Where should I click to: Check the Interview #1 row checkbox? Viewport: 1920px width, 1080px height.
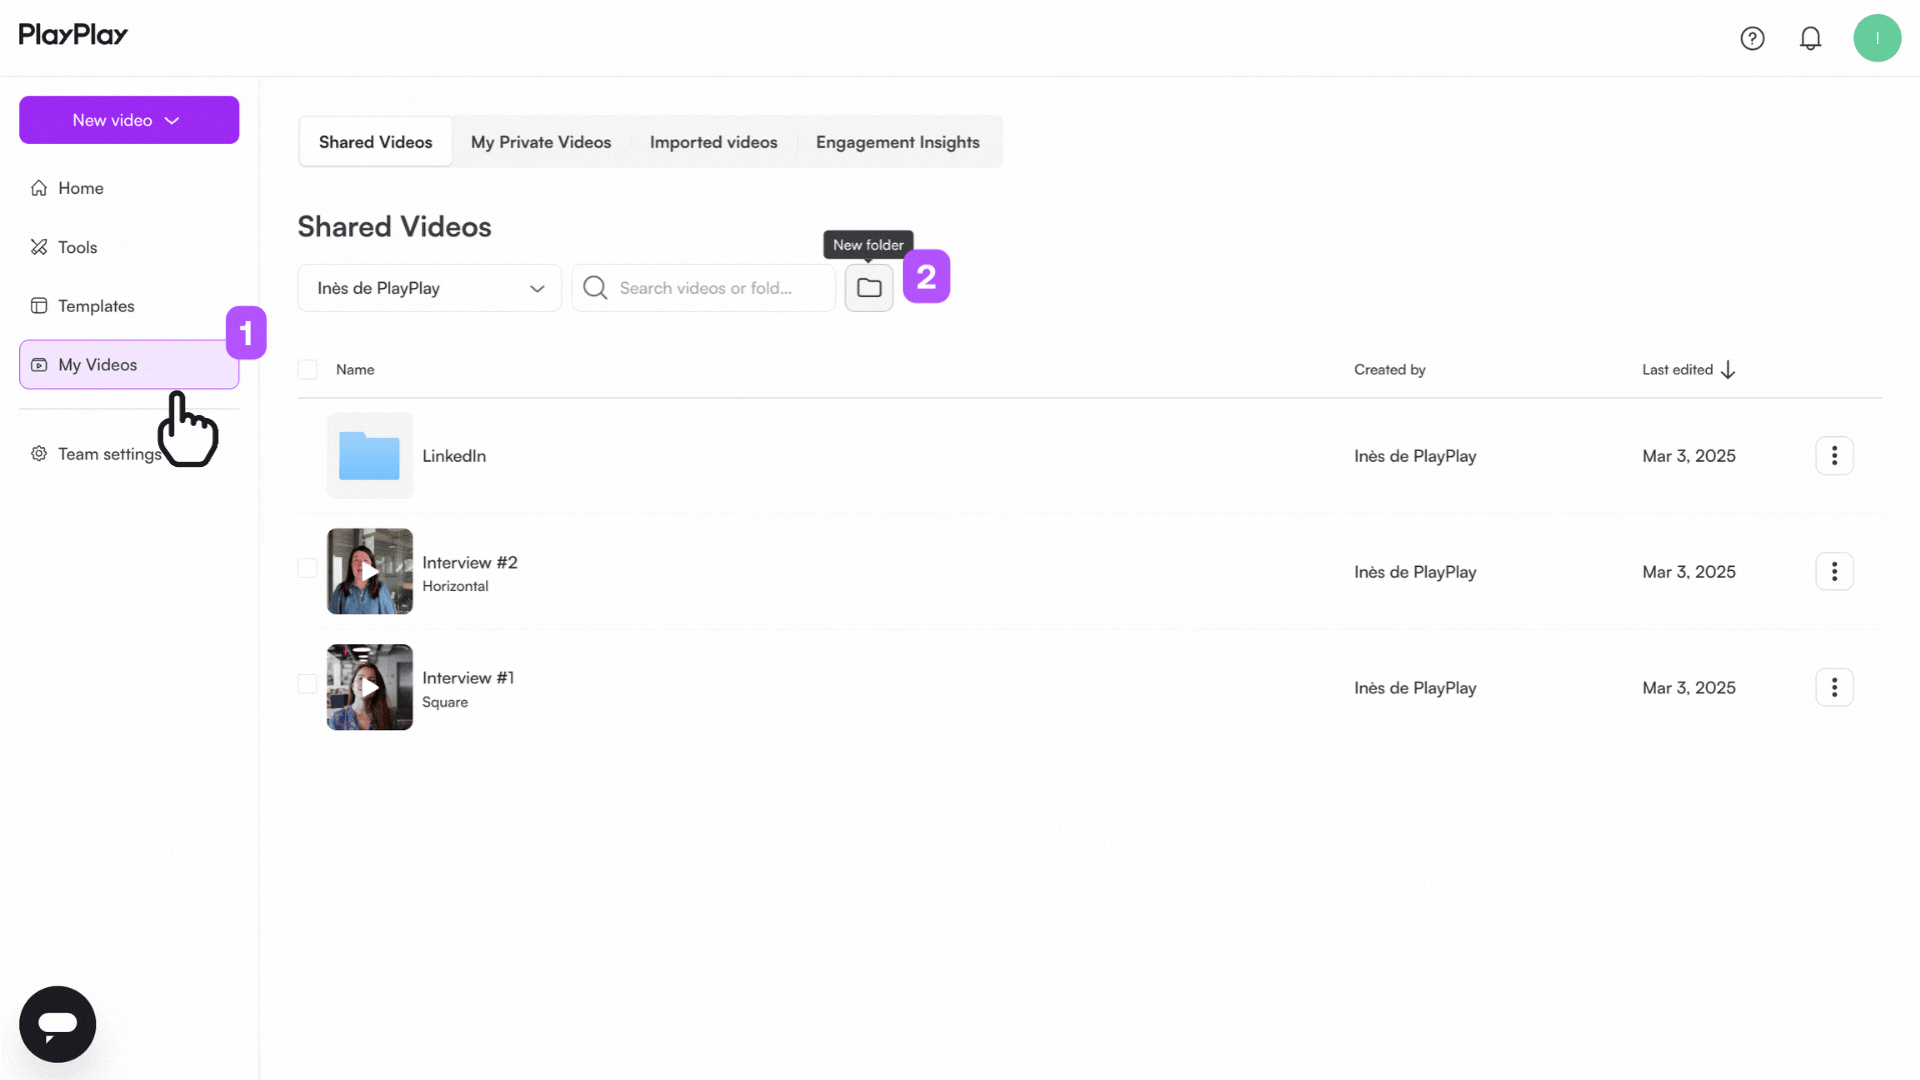click(307, 684)
